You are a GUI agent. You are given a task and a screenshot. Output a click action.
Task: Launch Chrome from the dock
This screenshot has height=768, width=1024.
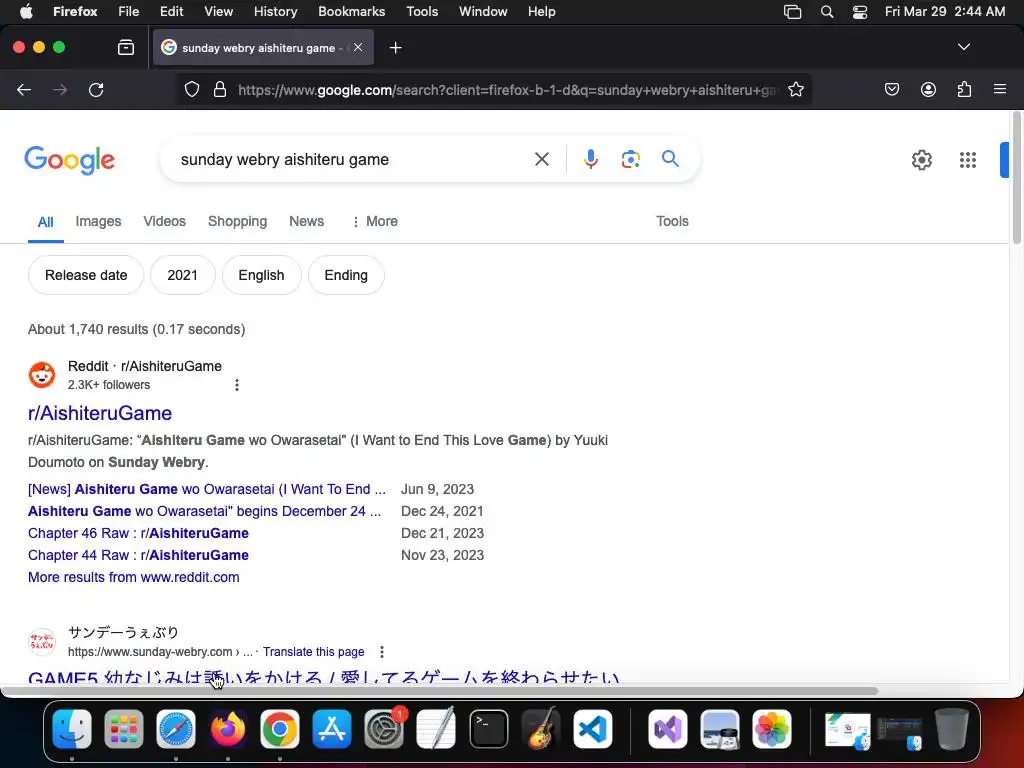pyautogui.click(x=280, y=729)
